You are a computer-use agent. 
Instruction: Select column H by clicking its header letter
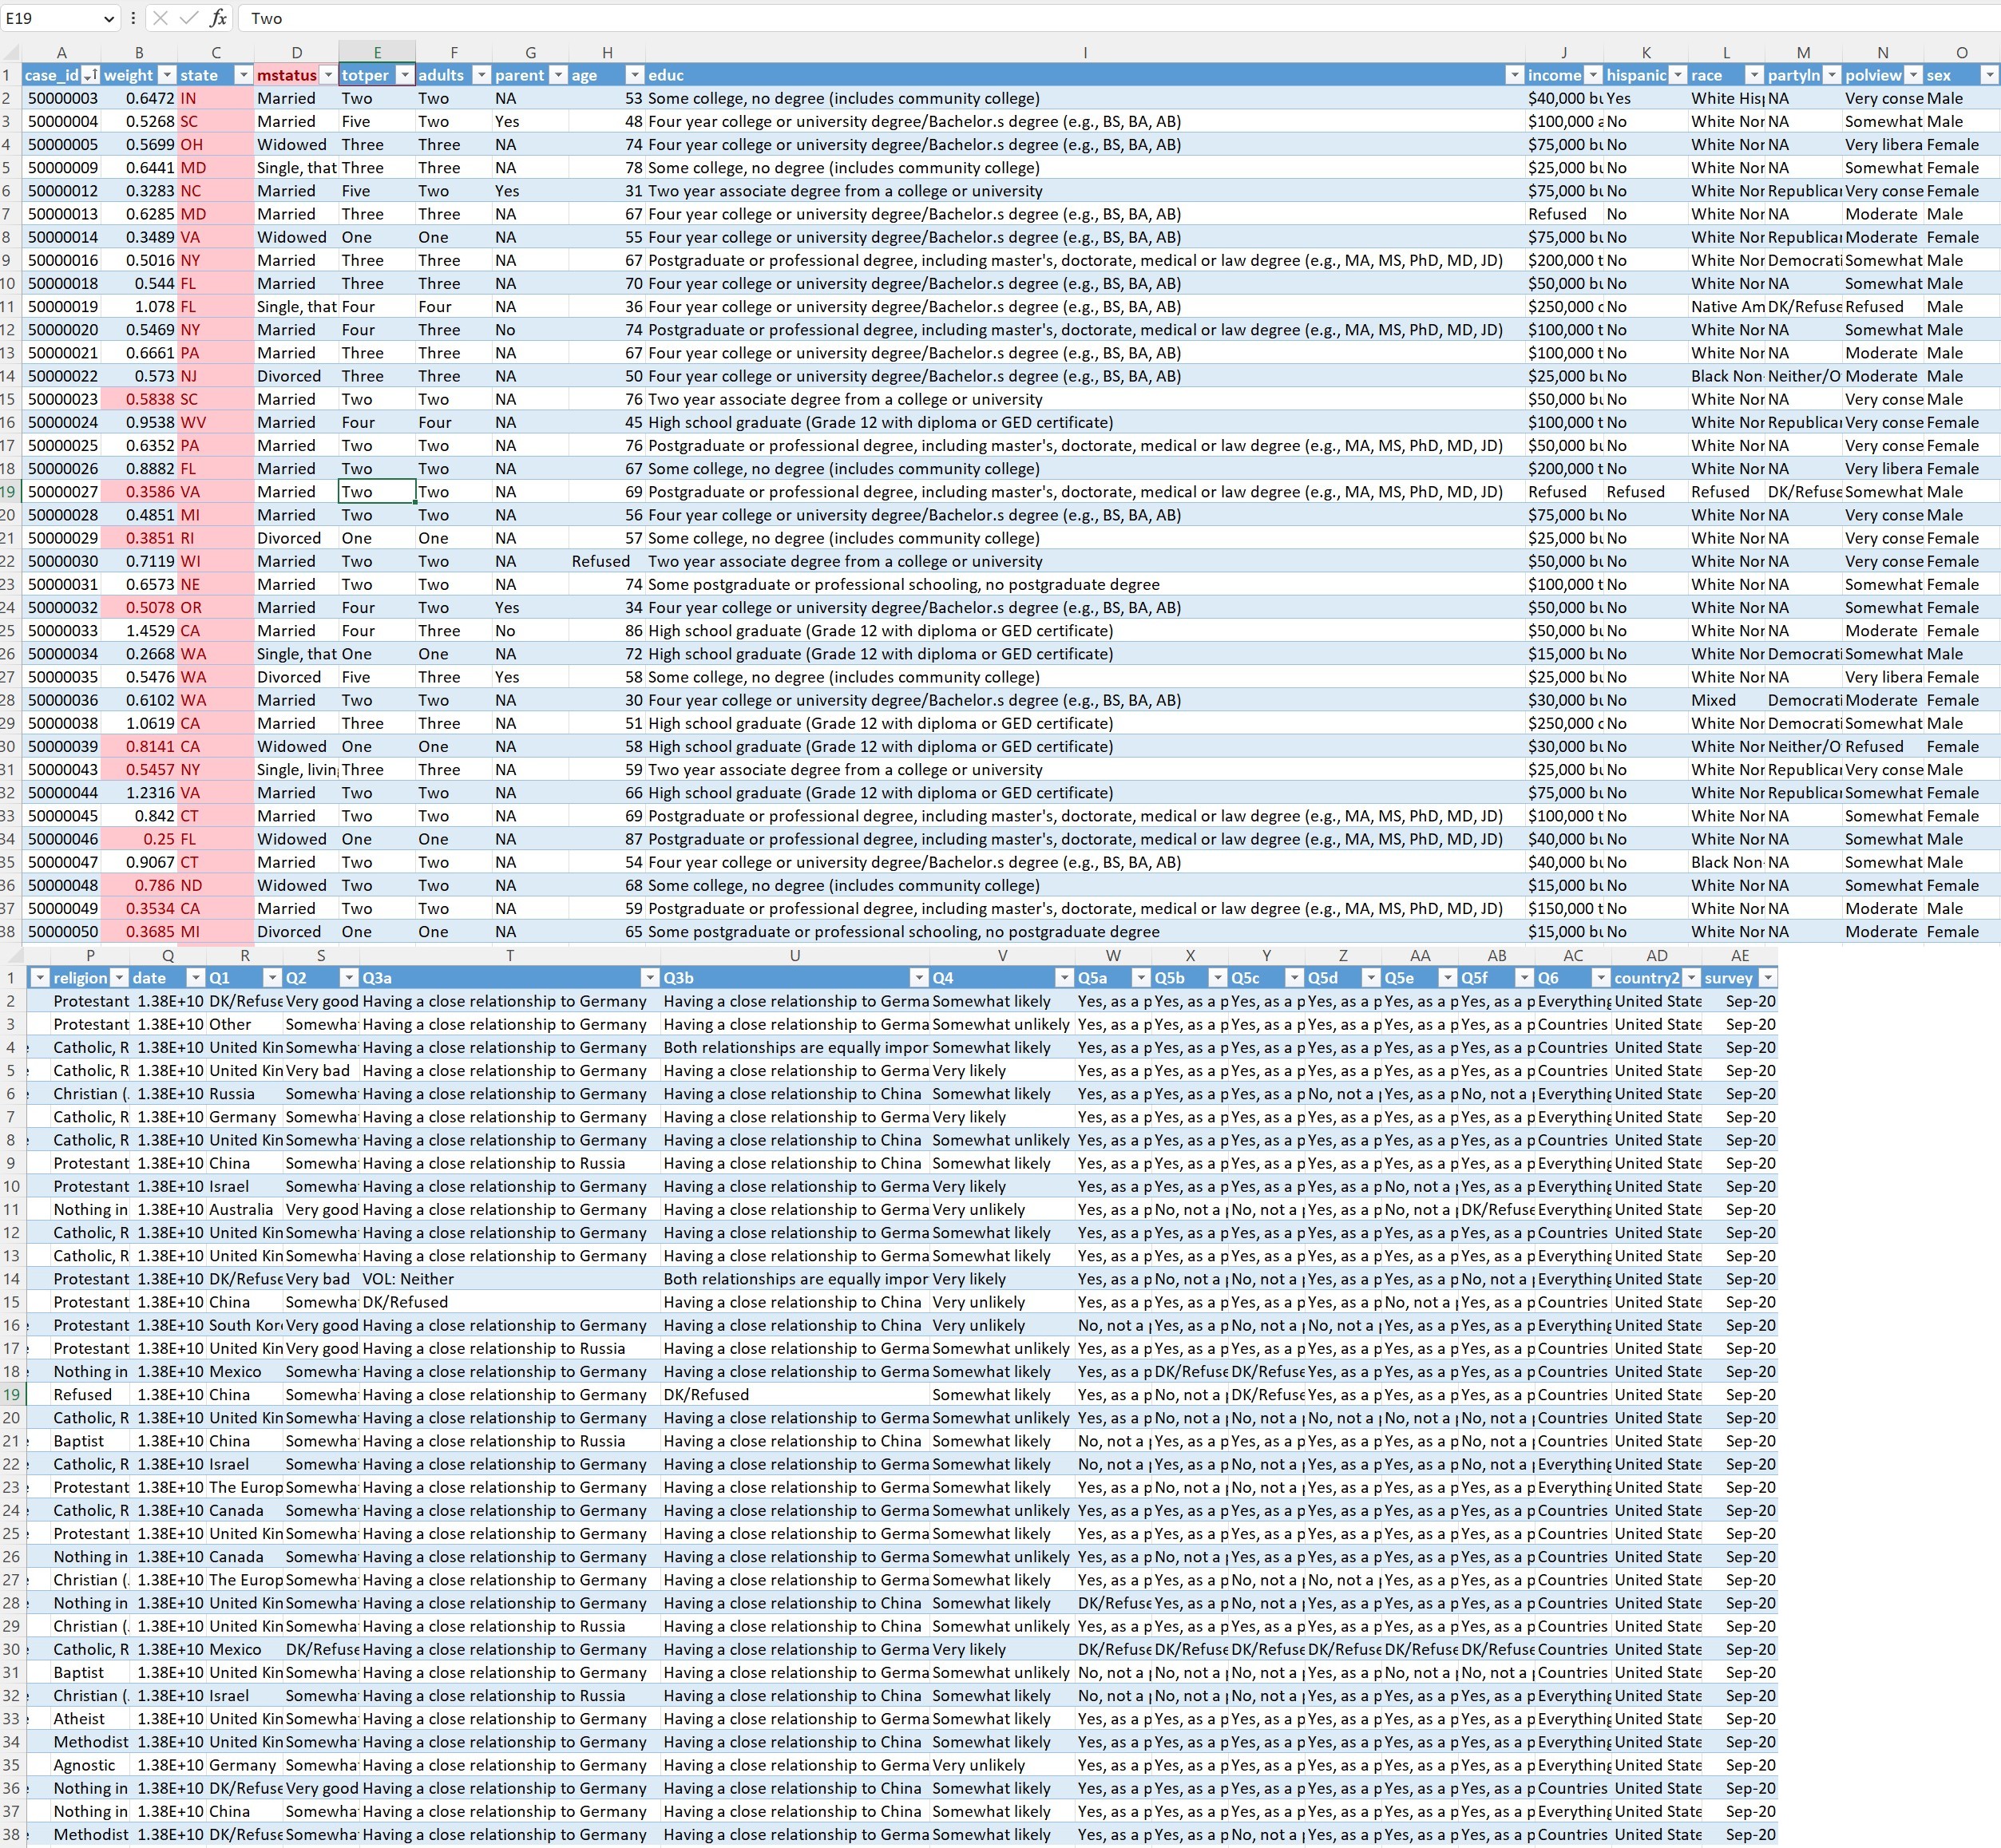click(606, 52)
